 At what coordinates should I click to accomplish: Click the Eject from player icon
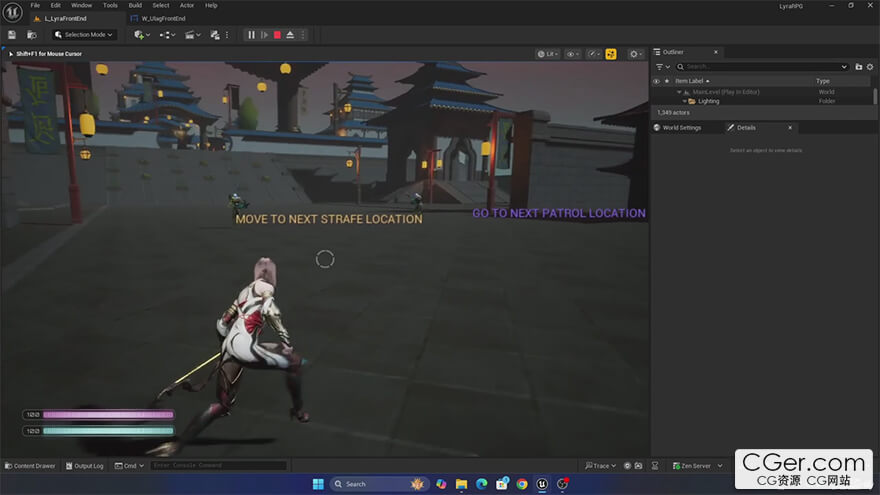click(290, 35)
